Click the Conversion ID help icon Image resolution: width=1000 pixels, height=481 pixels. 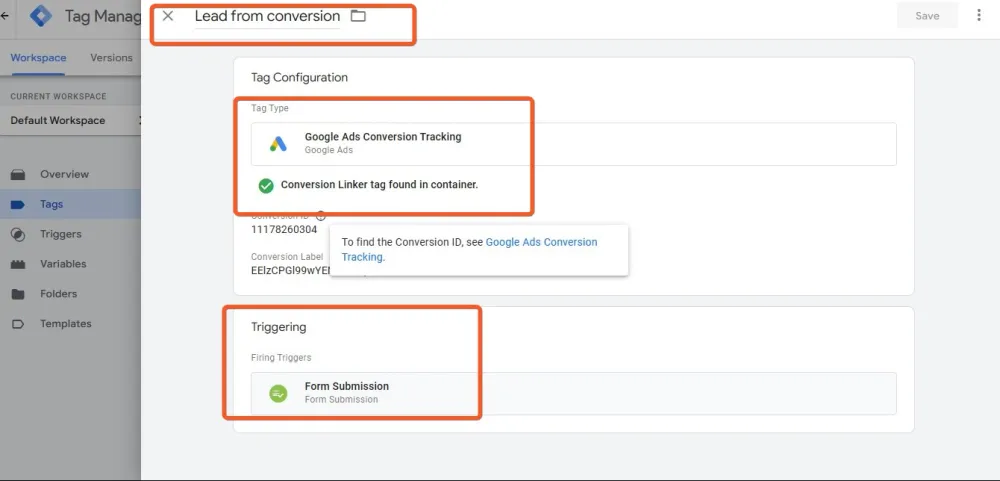321,216
